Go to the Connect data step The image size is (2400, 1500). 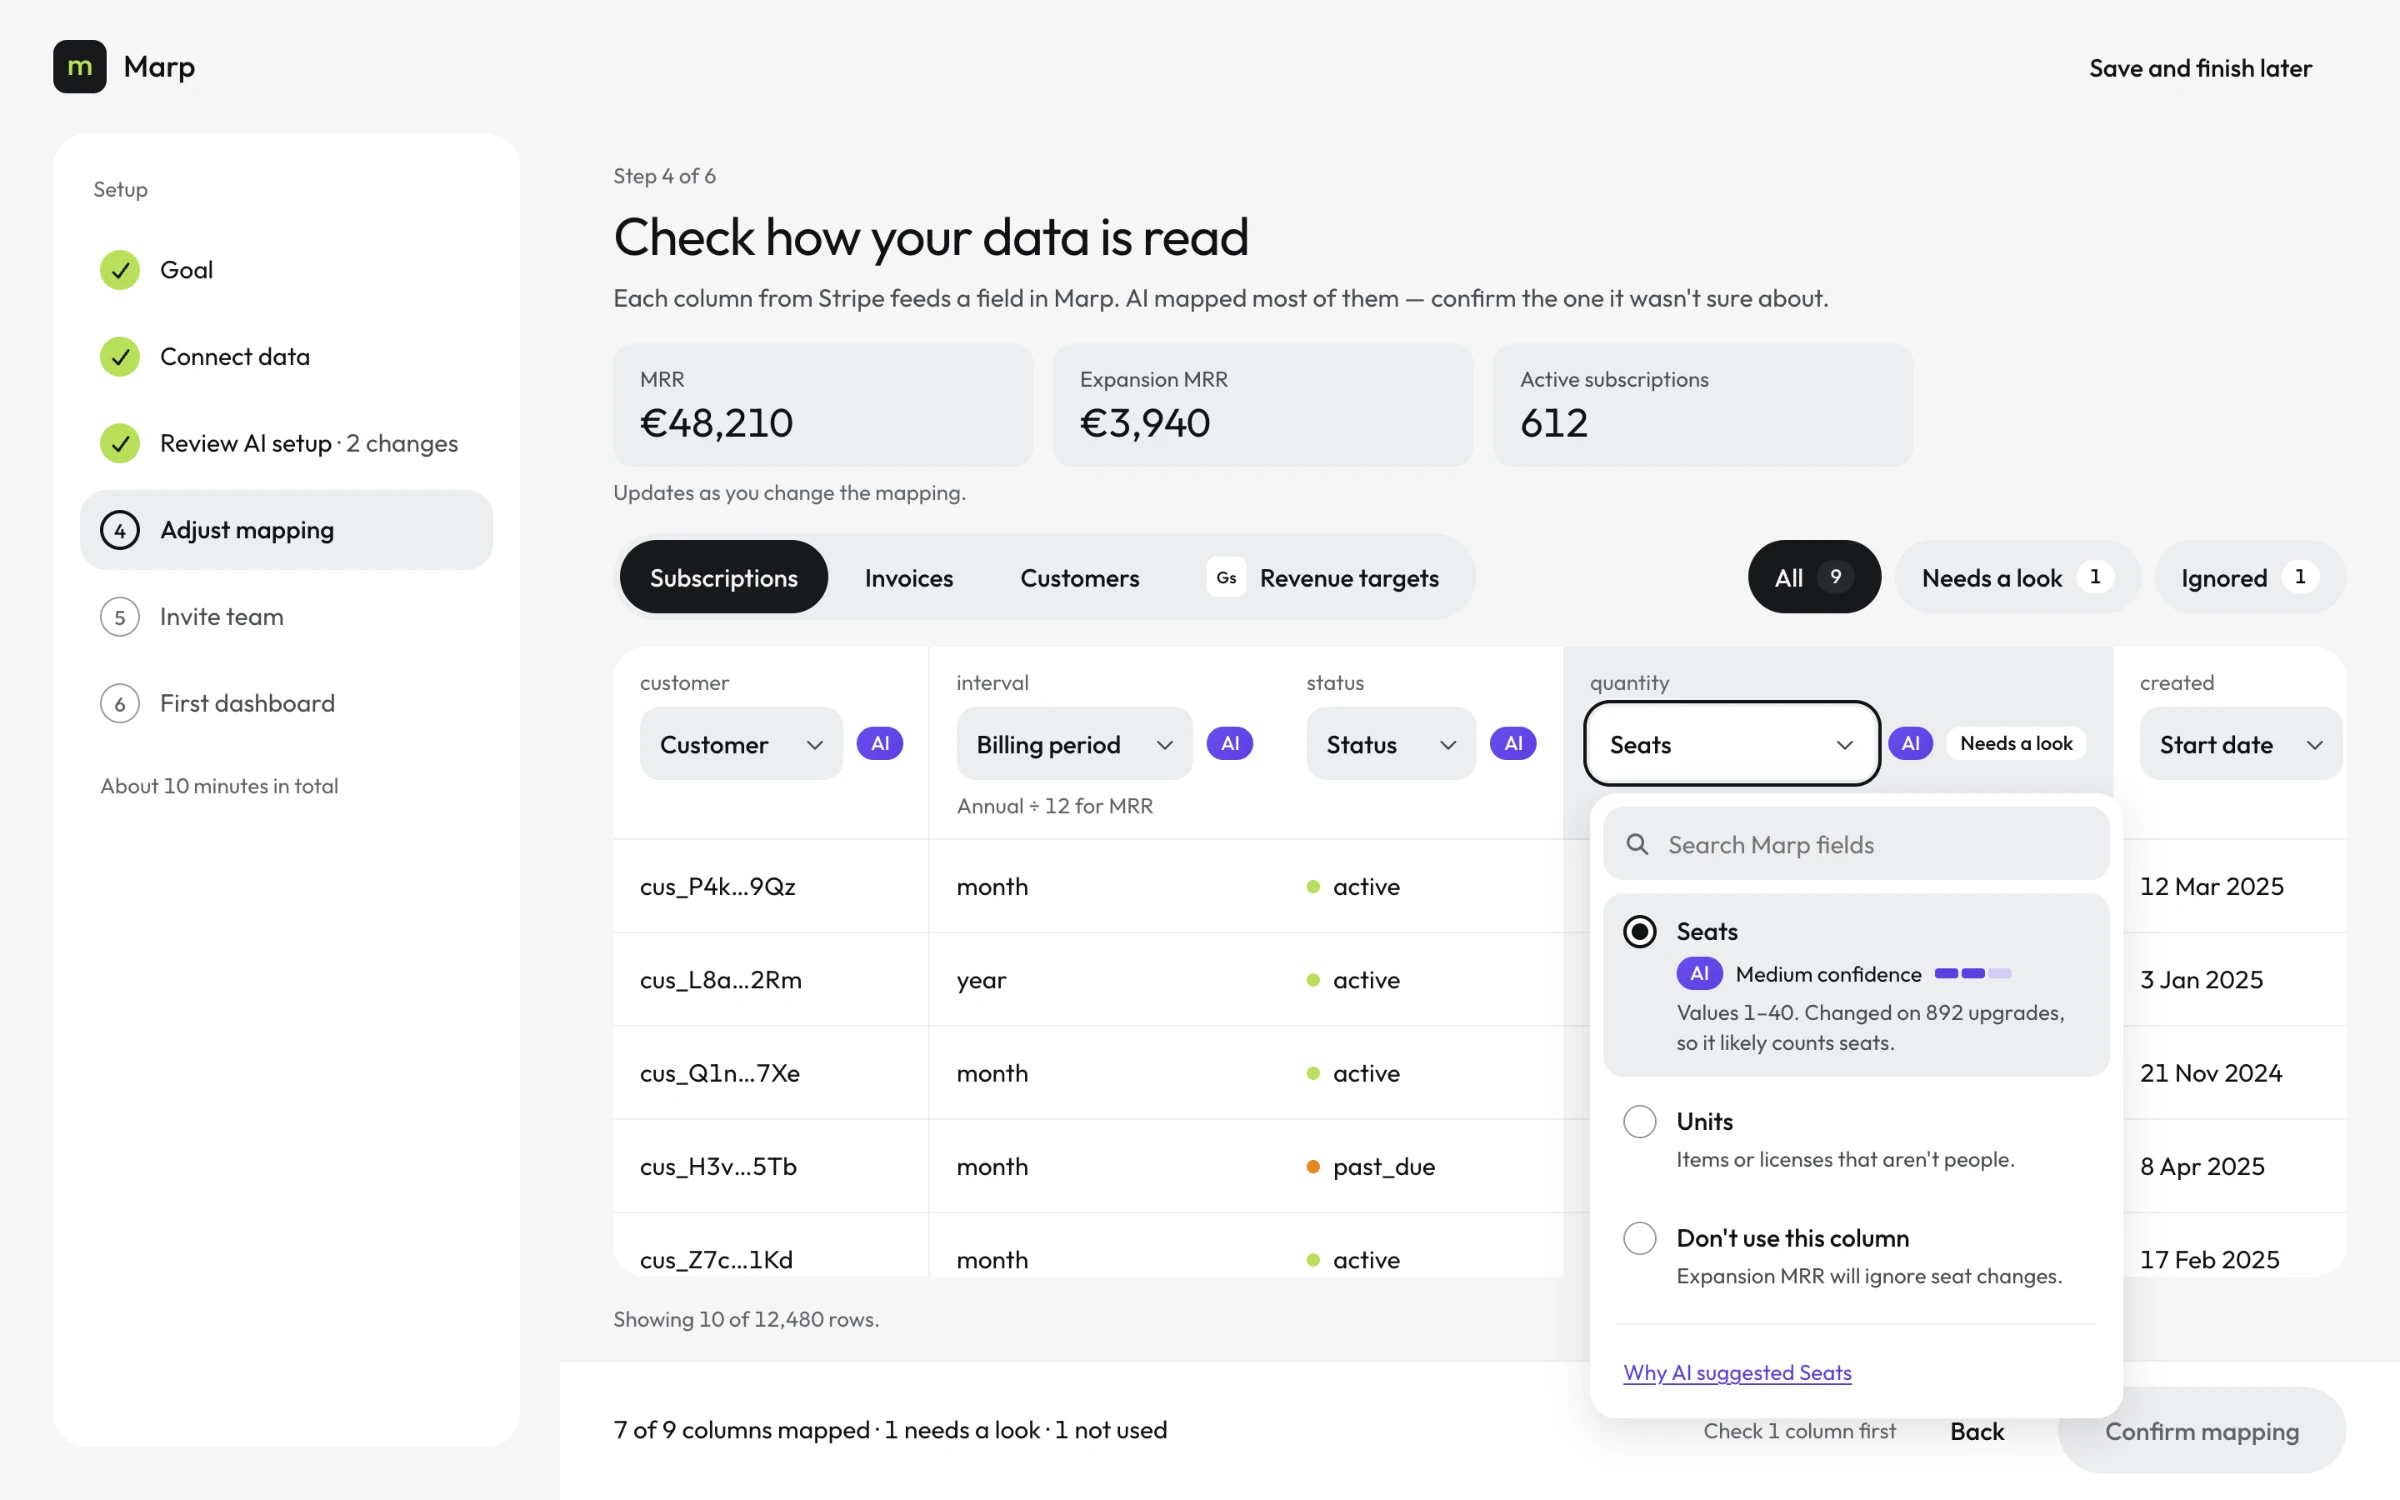point(286,357)
